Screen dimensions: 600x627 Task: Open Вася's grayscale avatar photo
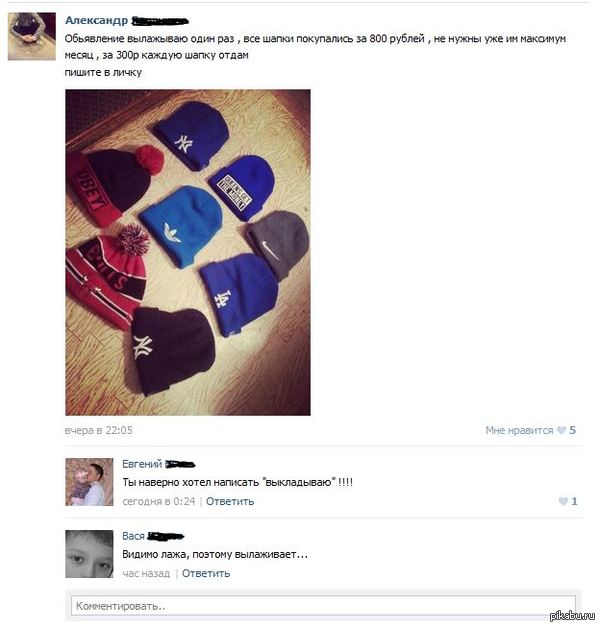pos(89,554)
